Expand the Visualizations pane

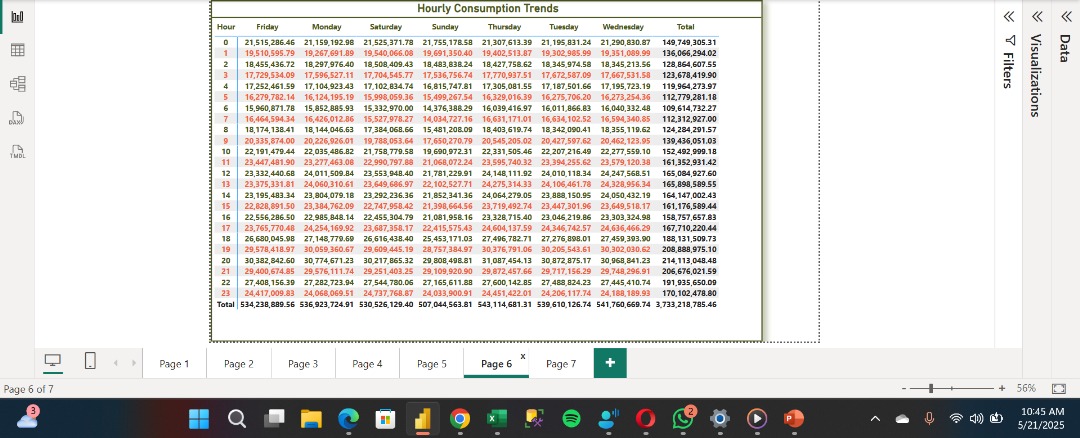pyautogui.click(x=1037, y=17)
